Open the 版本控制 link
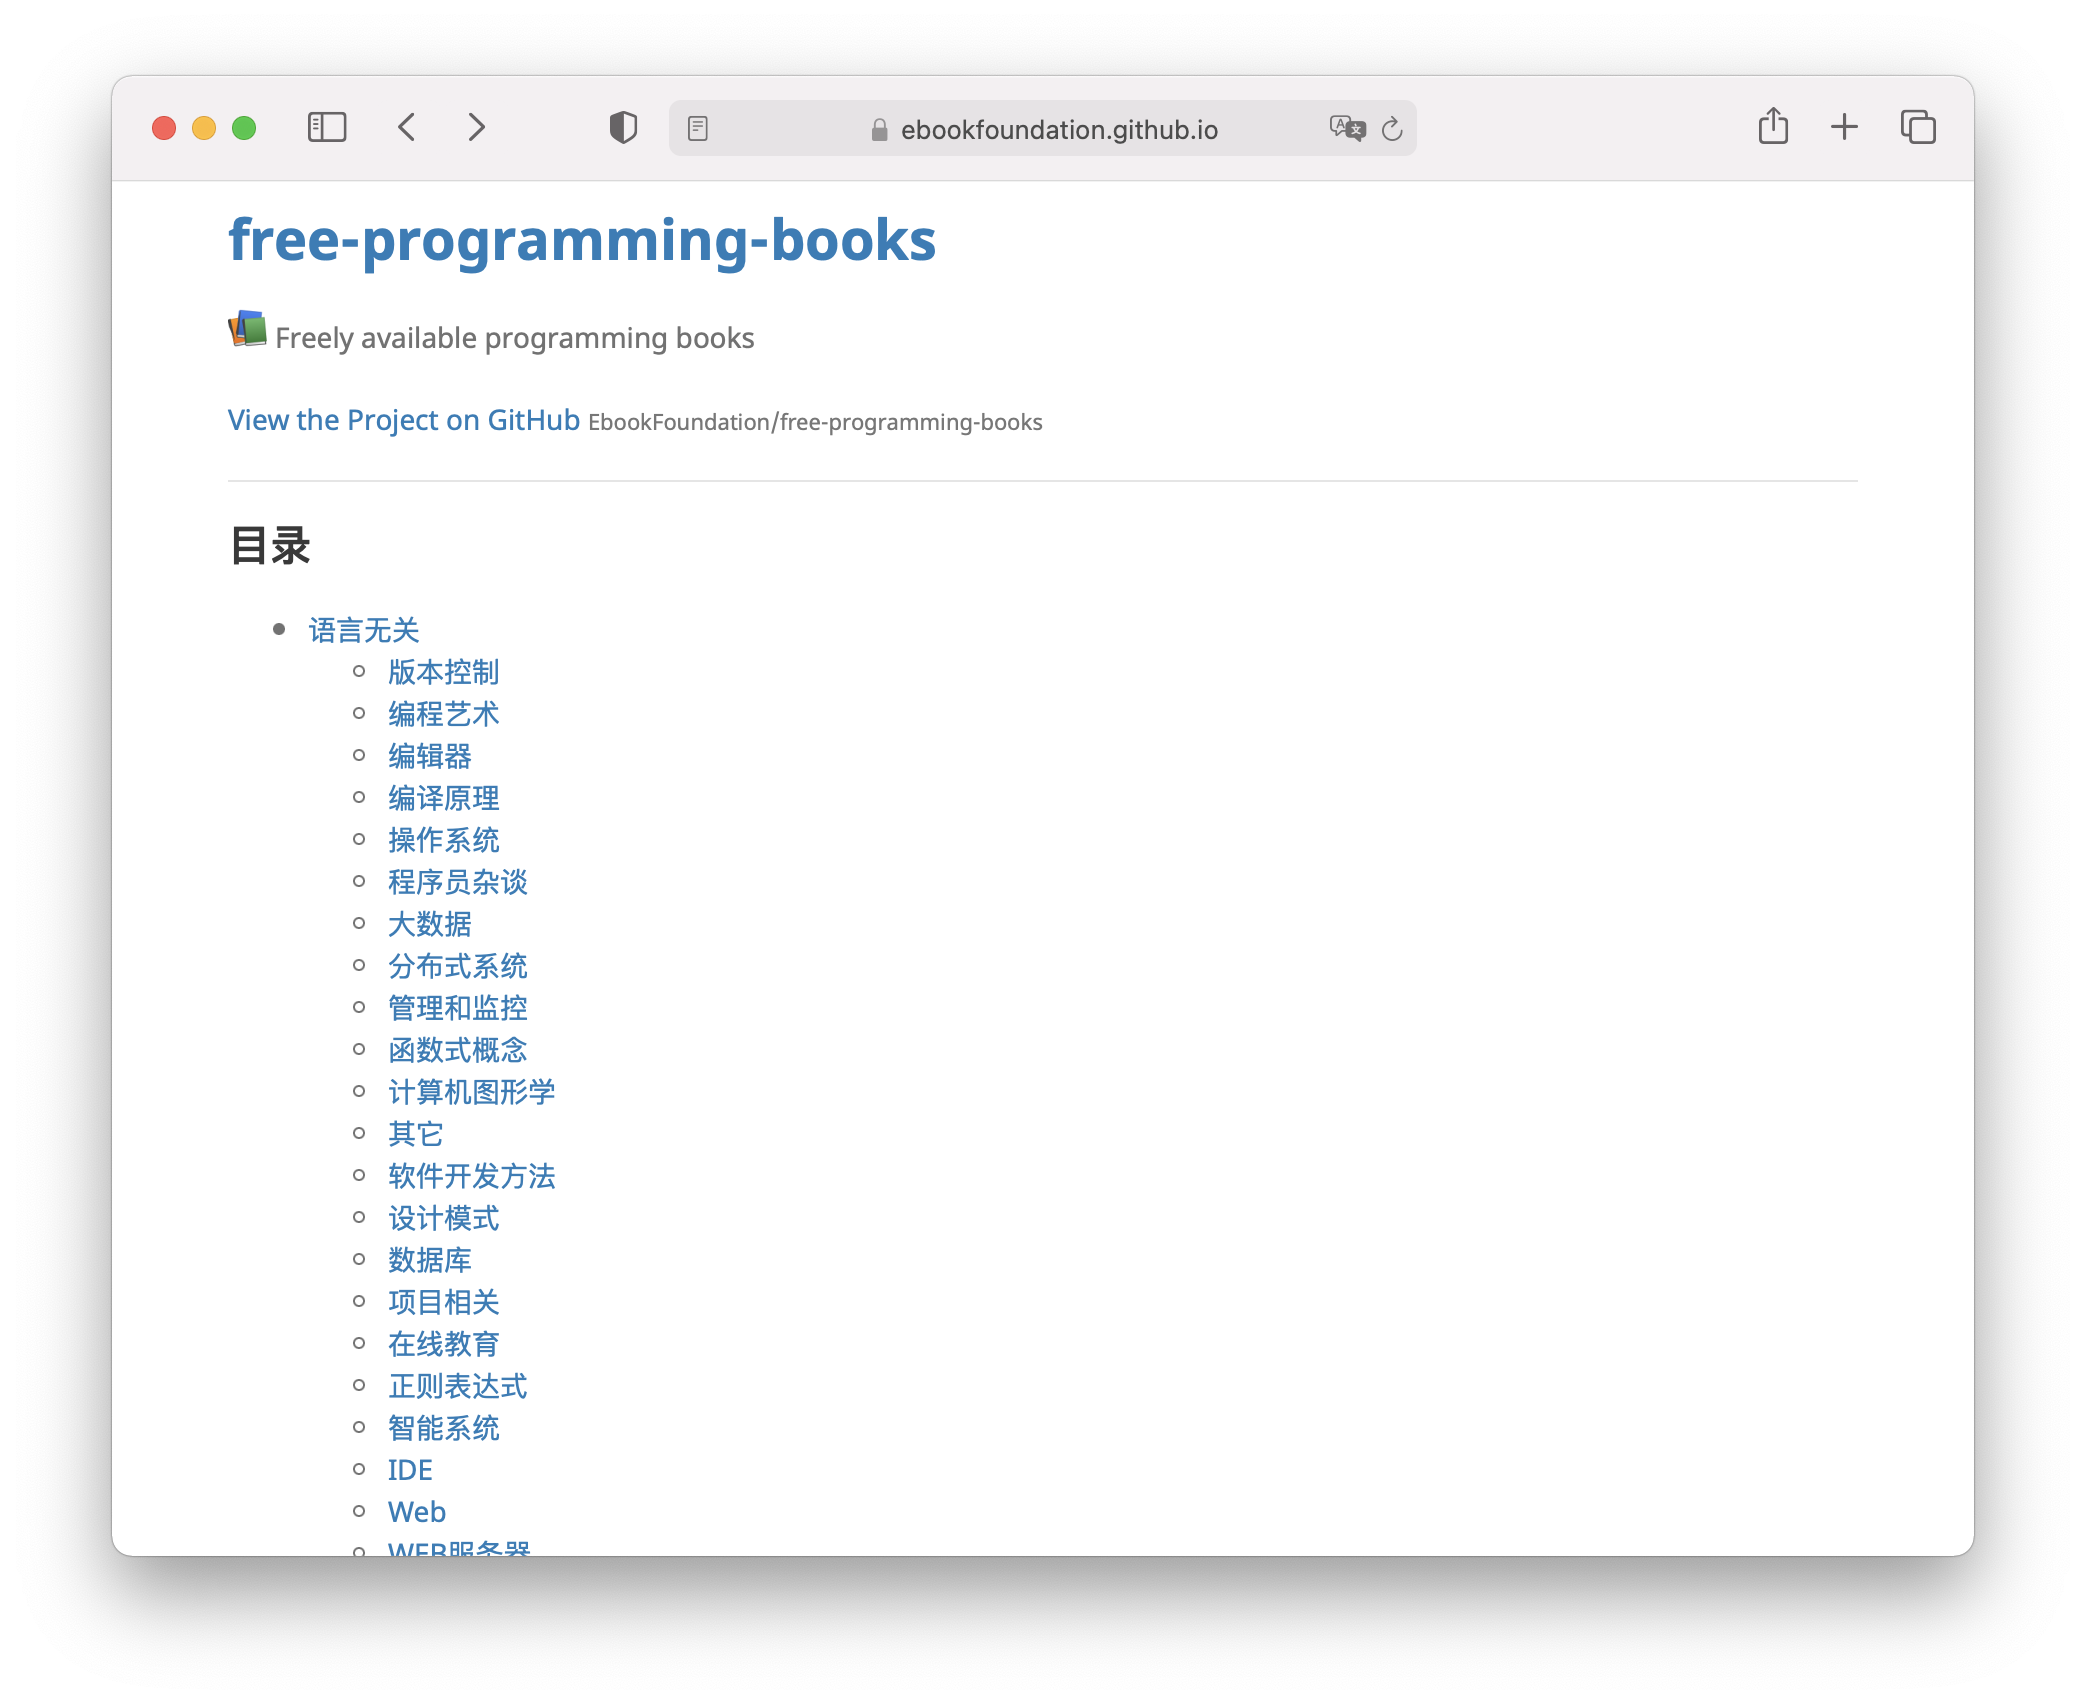2086x1704 pixels. tap(444, 672)
